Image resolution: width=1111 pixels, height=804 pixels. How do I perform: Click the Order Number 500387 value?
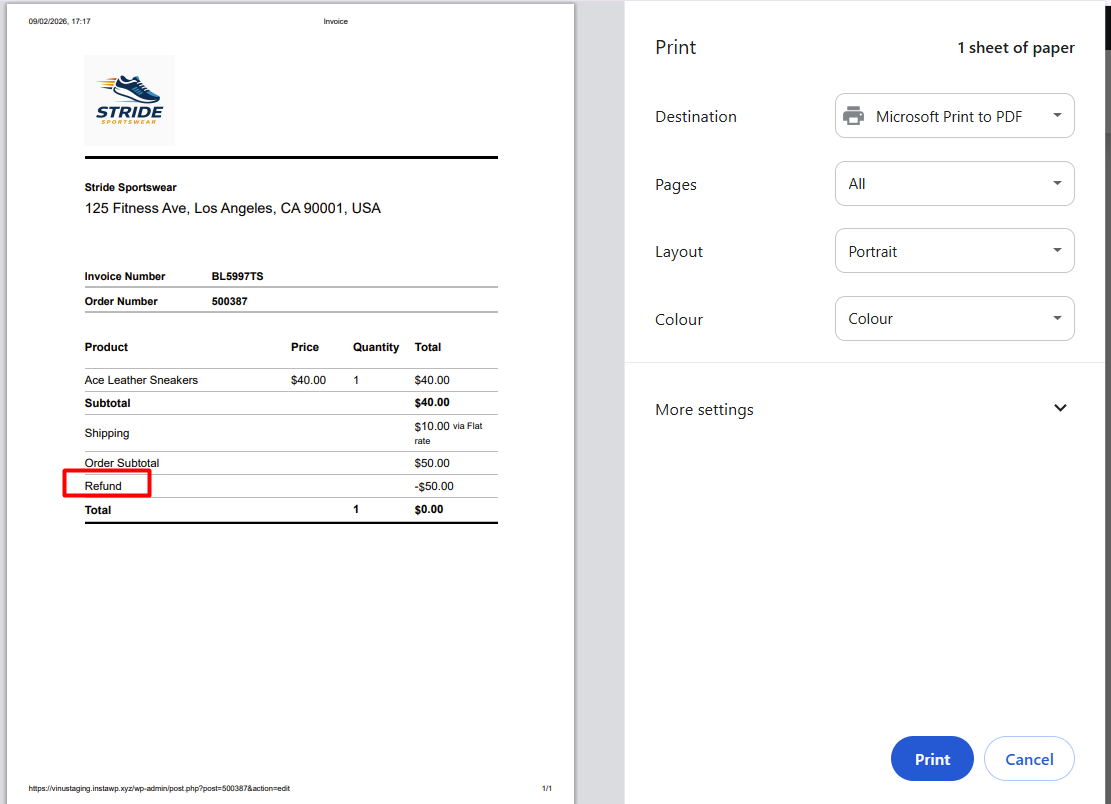[x=228, y=301]
